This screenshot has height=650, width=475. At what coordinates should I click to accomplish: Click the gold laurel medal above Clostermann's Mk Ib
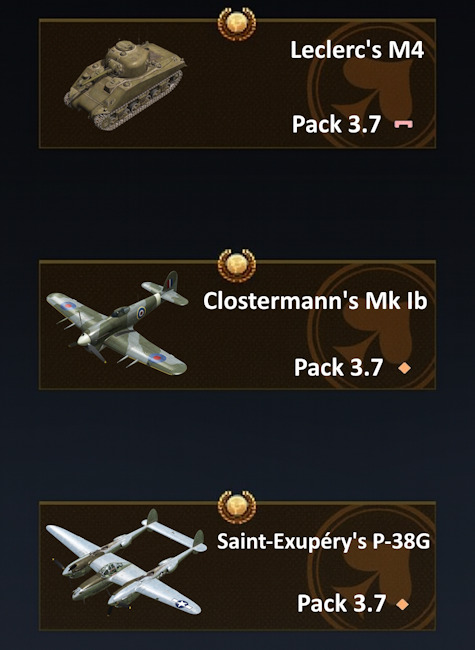(x=237, y=265)
